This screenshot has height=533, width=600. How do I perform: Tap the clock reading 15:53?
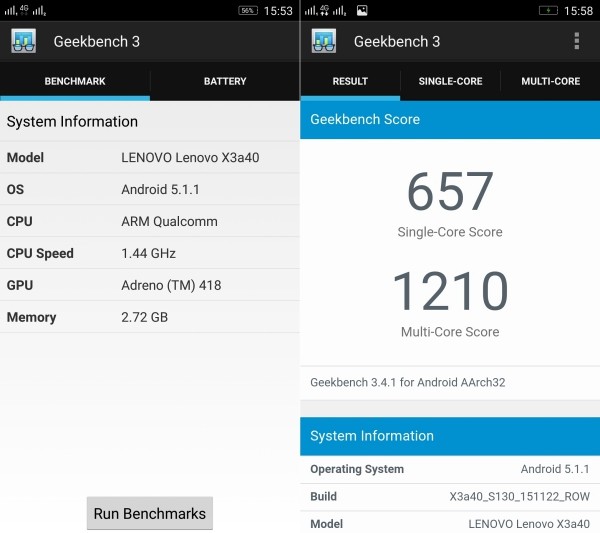278,11
